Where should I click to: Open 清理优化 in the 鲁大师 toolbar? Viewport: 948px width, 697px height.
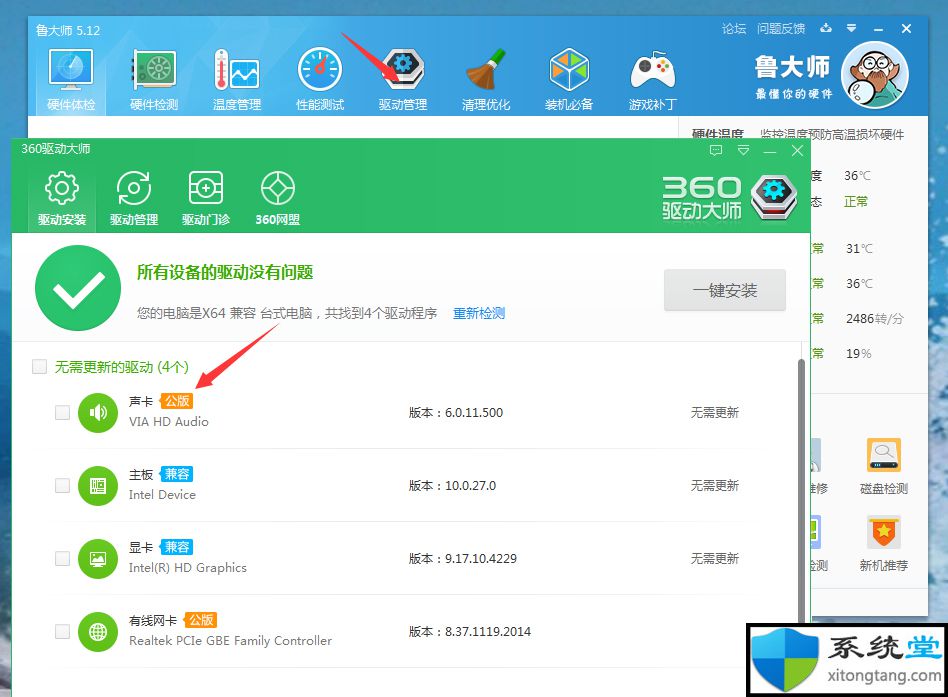coord(485,80)
